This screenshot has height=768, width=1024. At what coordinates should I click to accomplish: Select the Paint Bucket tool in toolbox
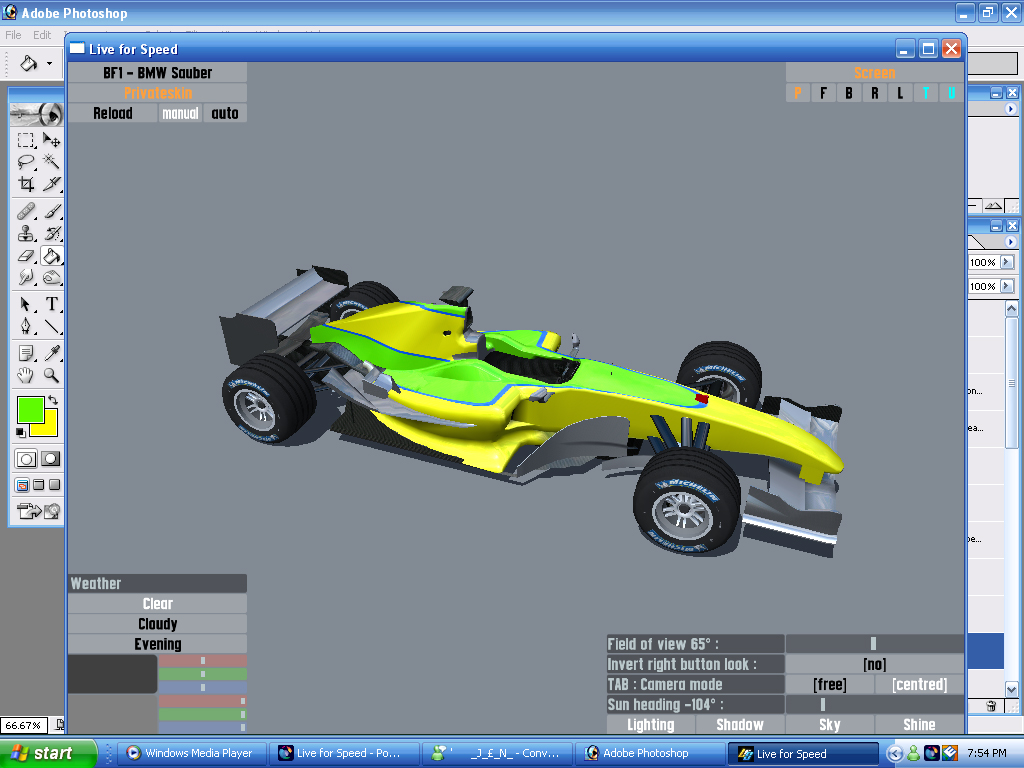point(51,255)
